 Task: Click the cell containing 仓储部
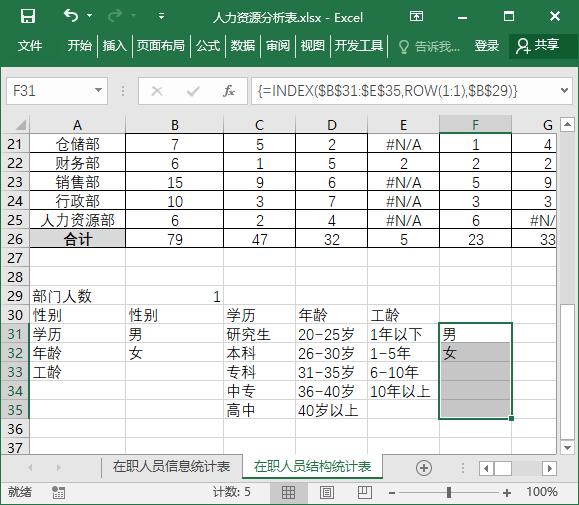click(x=78, y=144)
